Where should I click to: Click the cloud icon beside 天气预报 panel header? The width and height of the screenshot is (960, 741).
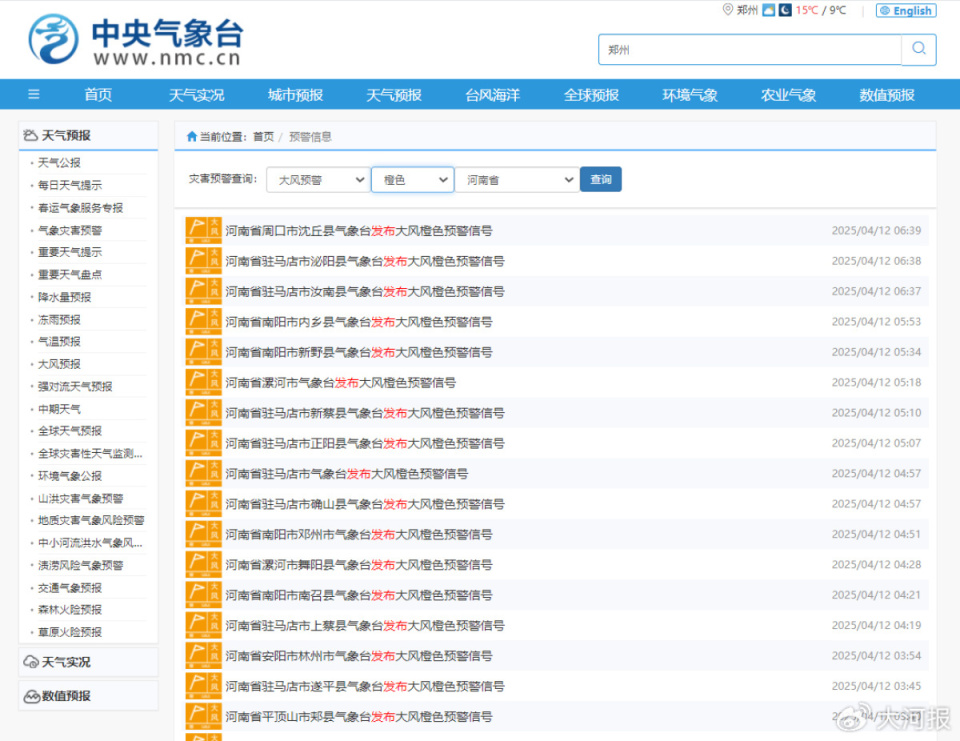pyautogui.click(x=31, y=133)
